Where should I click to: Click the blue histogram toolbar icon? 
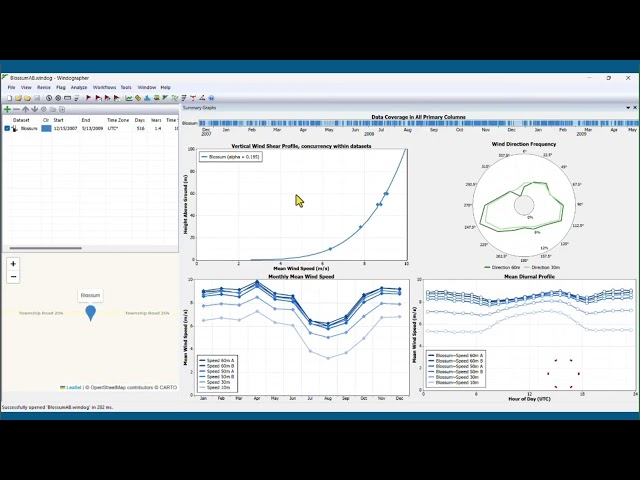point(147,98)
